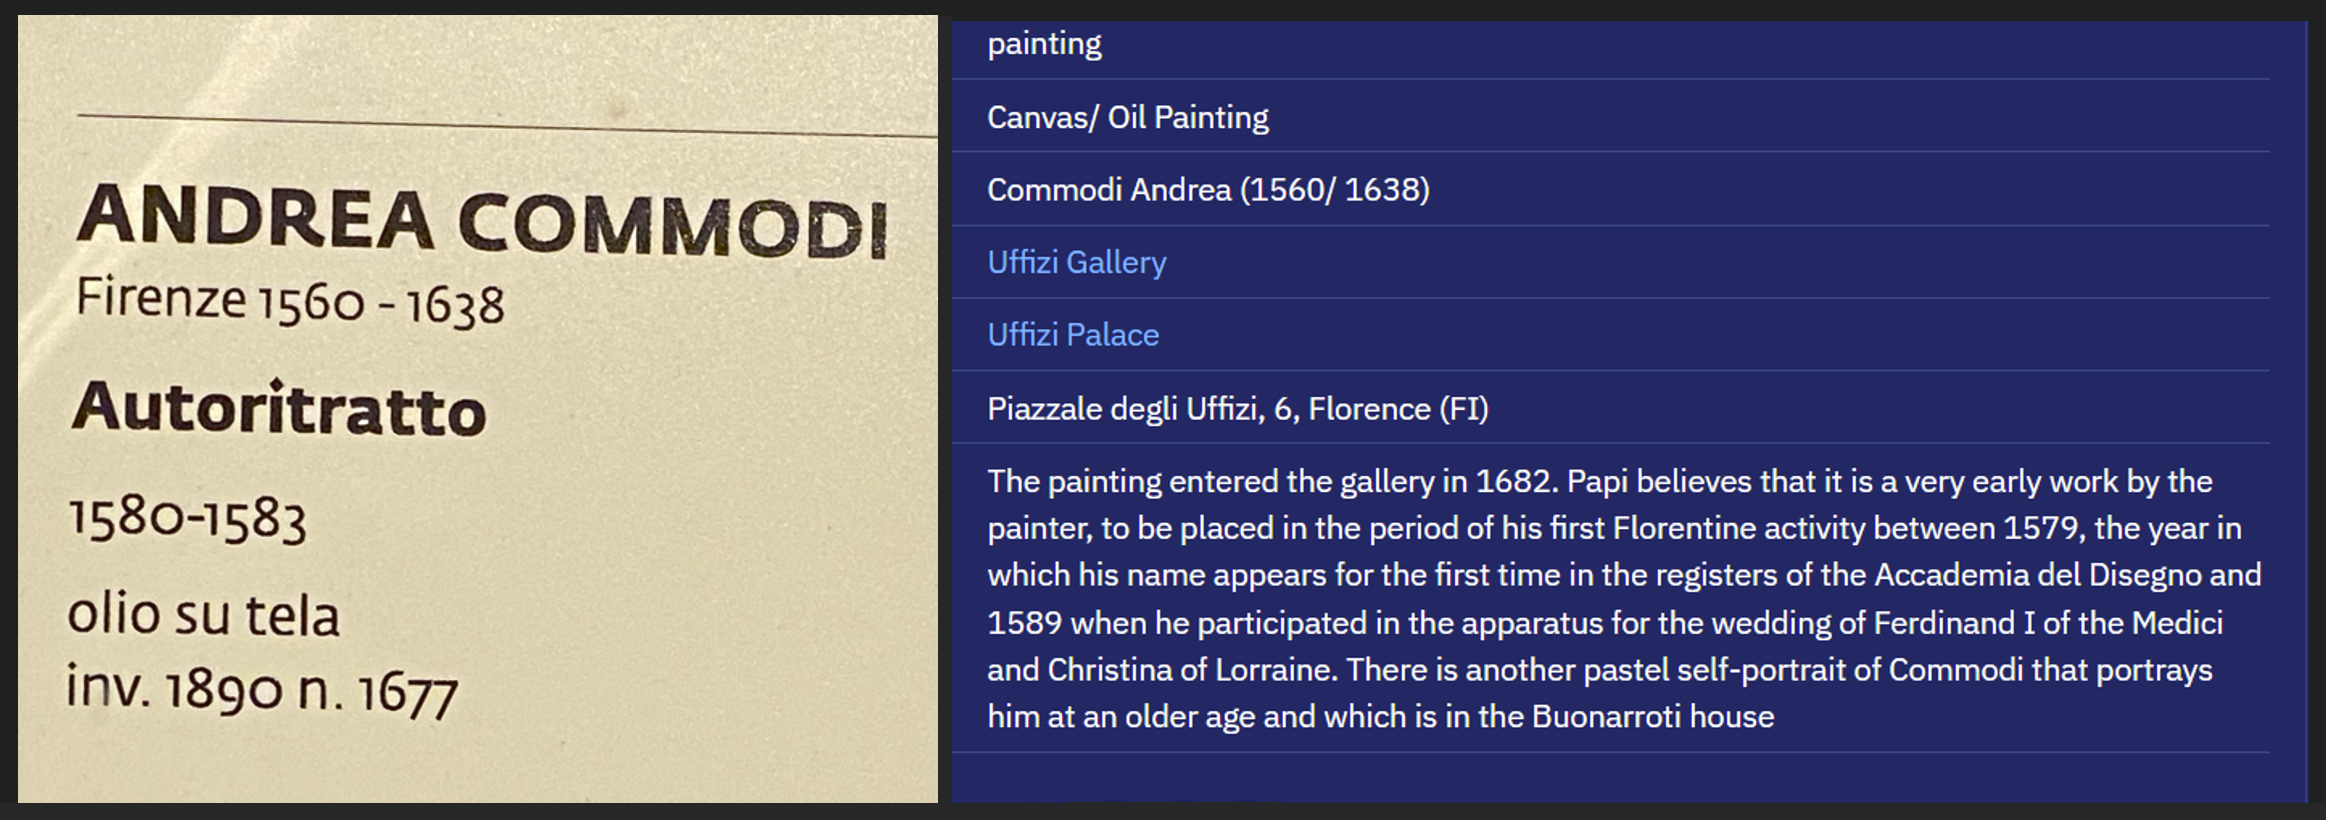Click 'Christina of Lorraine' in the paragraph

click(x=1192, y=670)
